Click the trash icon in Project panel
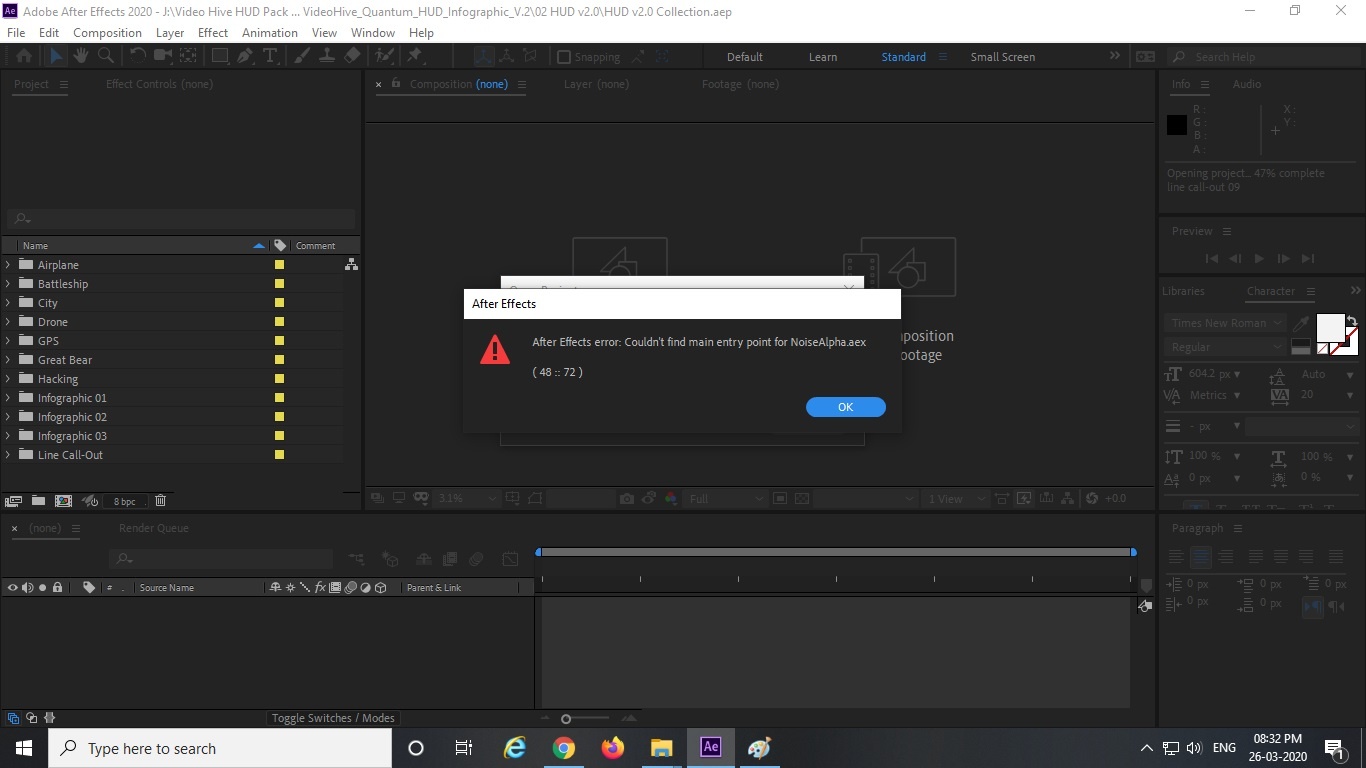Screen dimensions: 1366x768 point(160,500)
